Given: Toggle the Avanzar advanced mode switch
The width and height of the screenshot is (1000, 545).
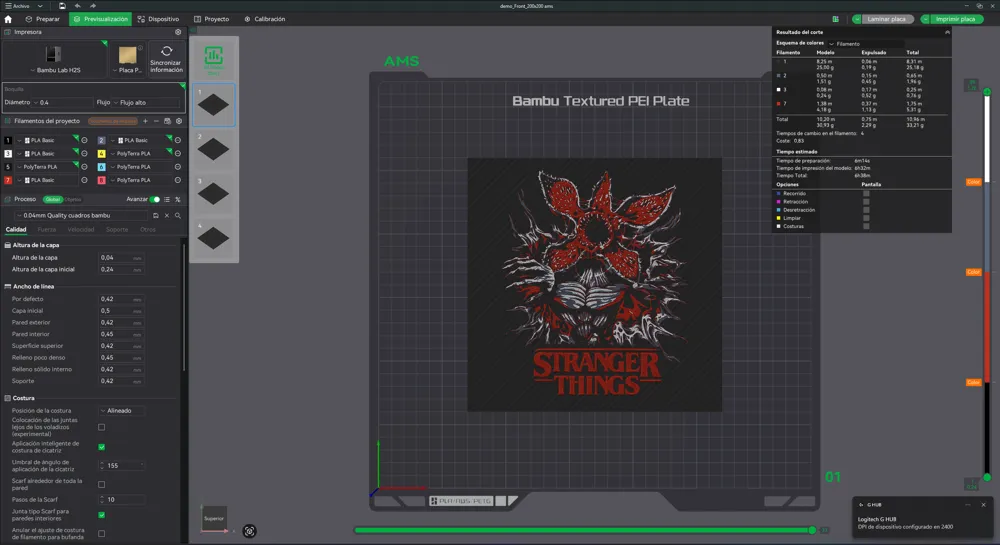Looking at the screenshot, I should point(155,200).
